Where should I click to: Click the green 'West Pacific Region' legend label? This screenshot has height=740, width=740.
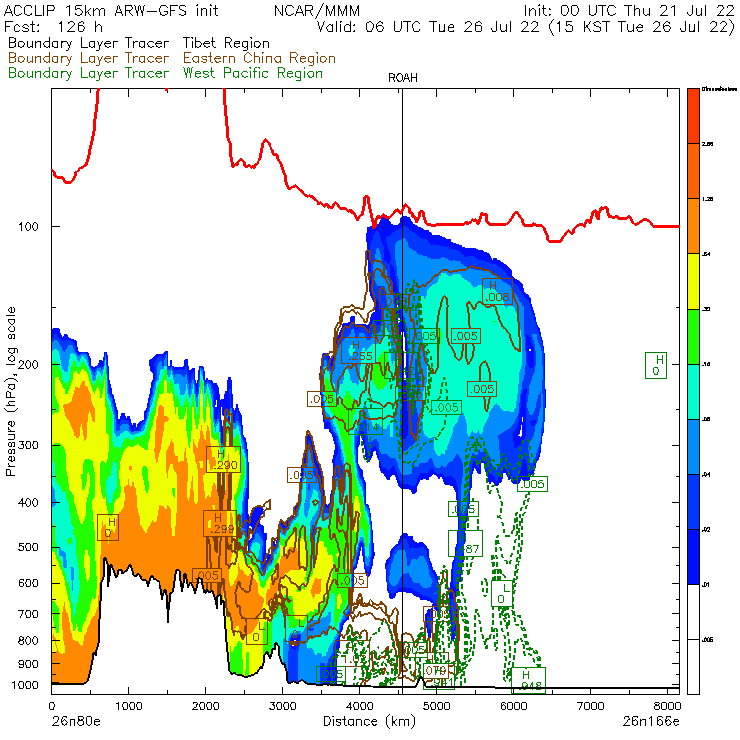coord(253,73)
